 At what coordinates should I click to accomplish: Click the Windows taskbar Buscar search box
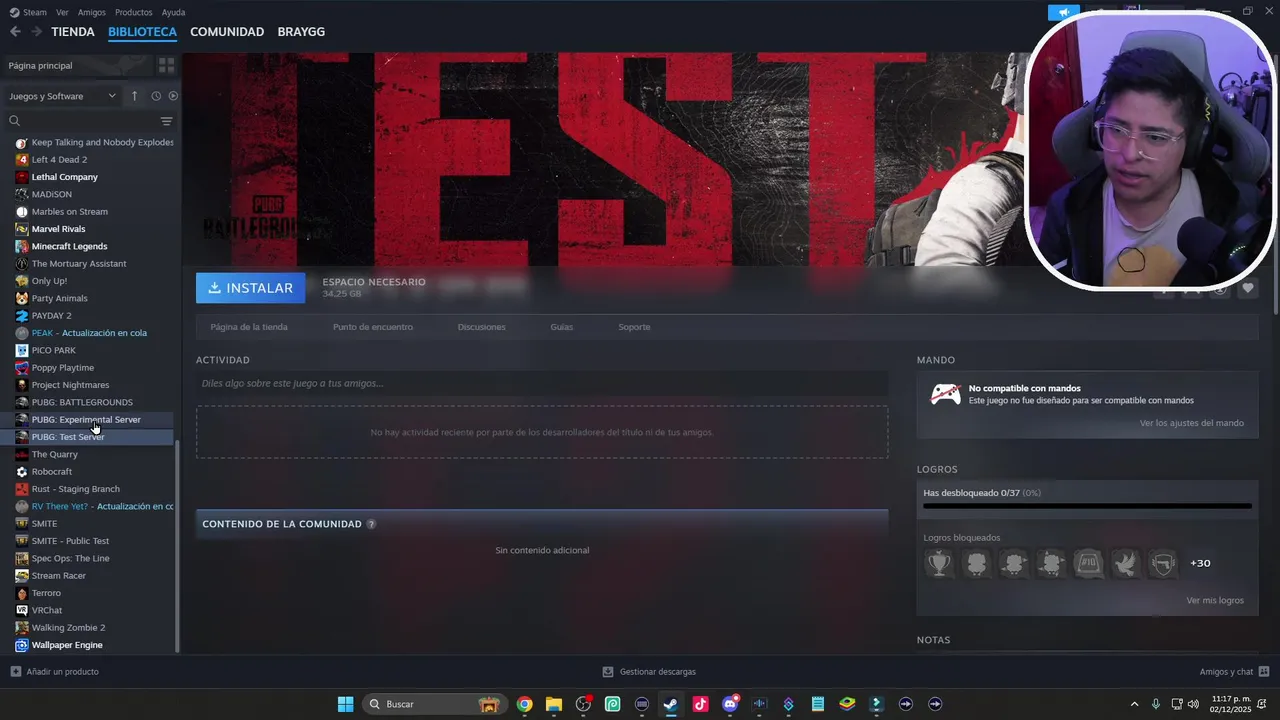[433, 704]
